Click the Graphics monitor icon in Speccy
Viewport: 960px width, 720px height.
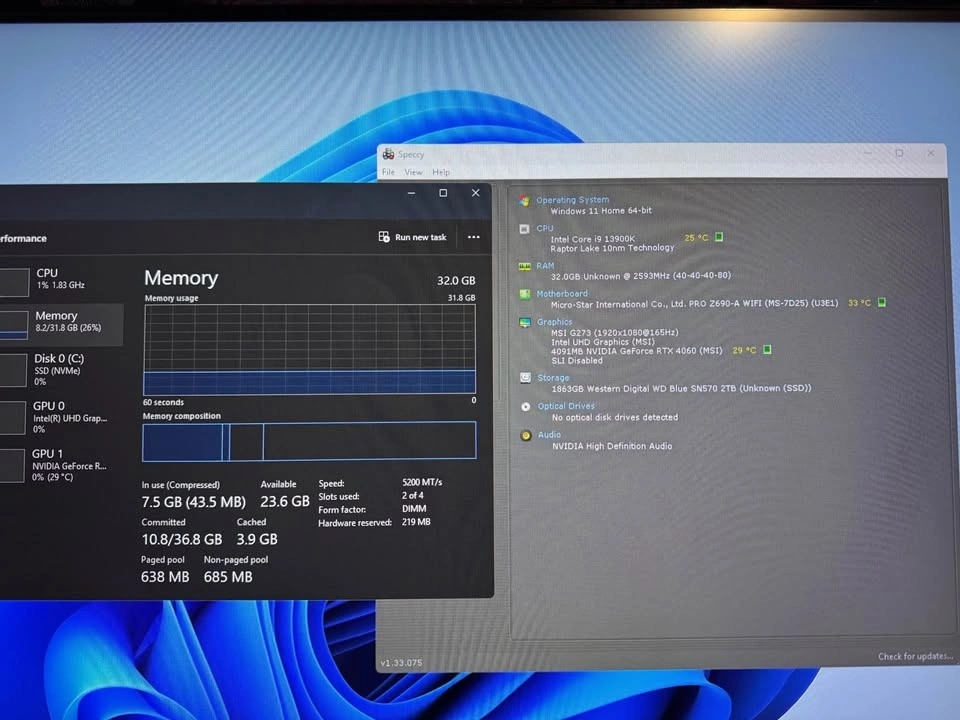point(525,323)
